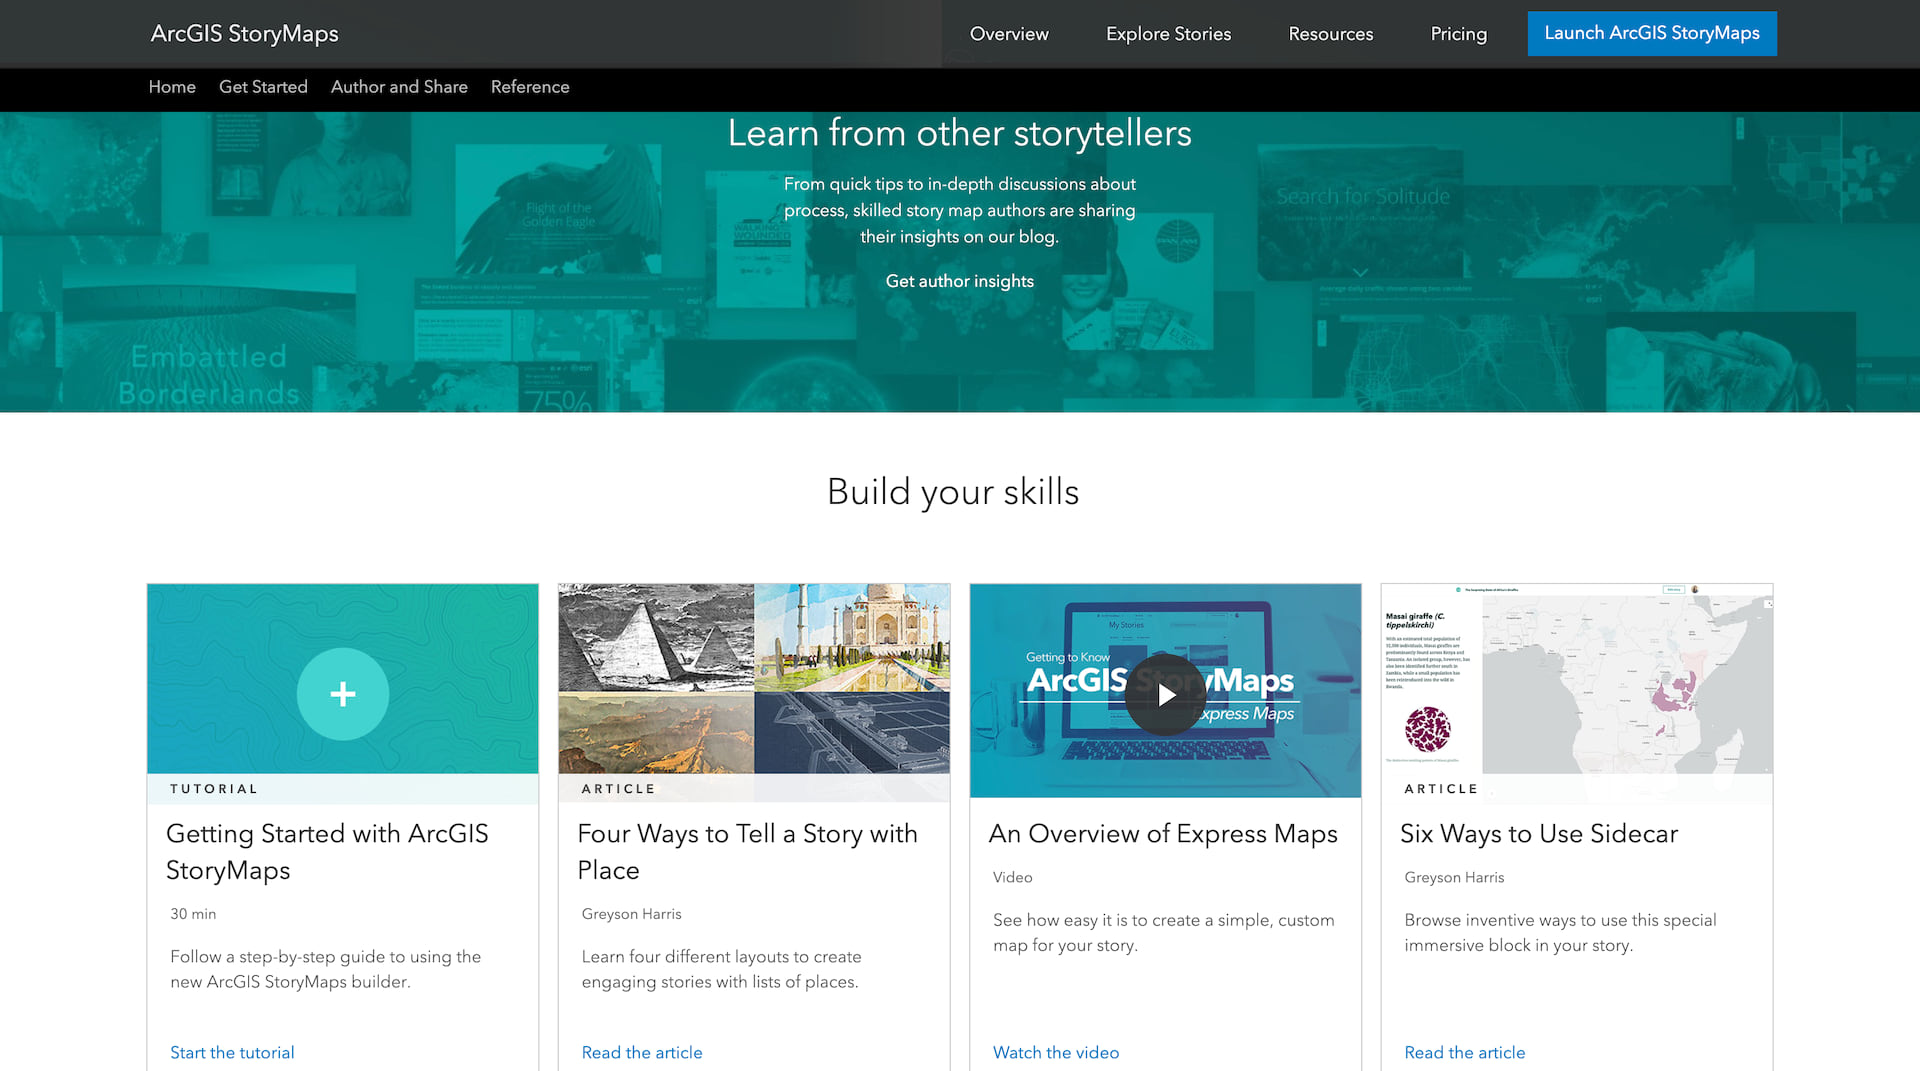The image size is (1920, 1071).
Task: Click the ArcGIS StoryMaps logo
Action: pos(243,33)
